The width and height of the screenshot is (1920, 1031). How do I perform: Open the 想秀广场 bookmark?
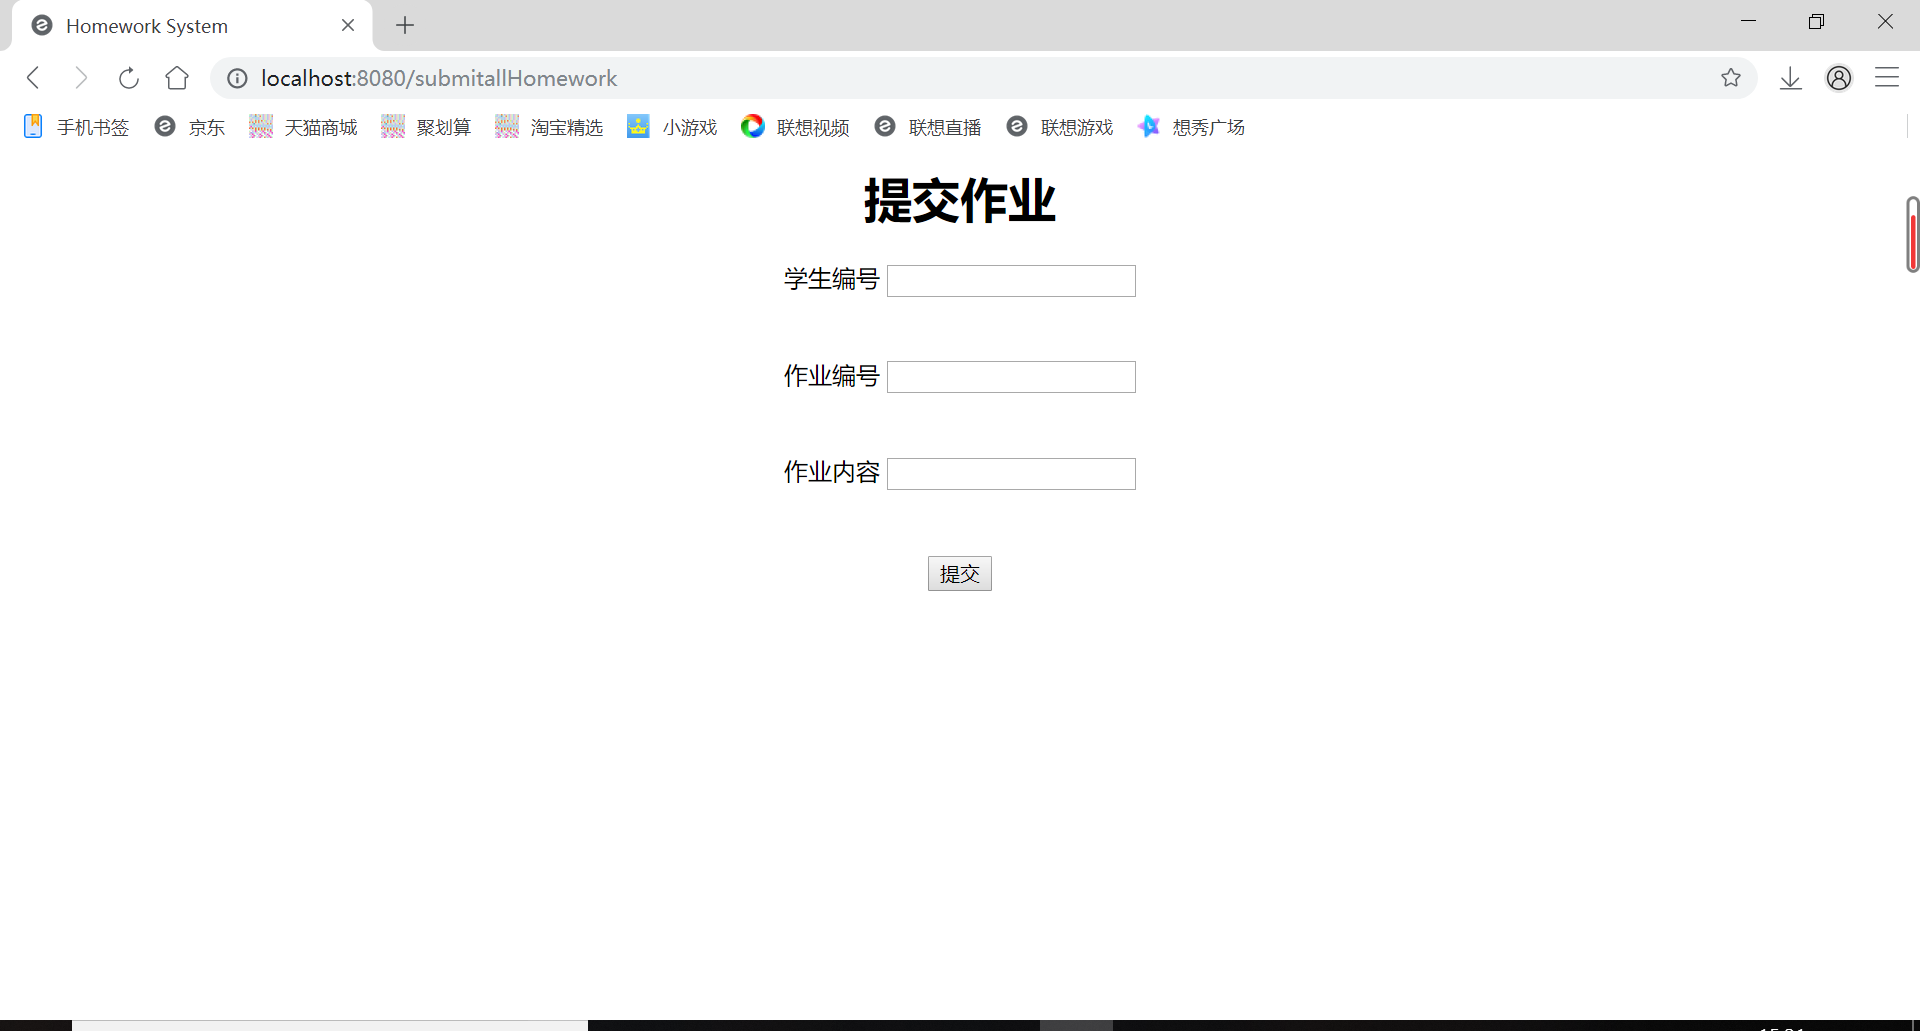1207,127
